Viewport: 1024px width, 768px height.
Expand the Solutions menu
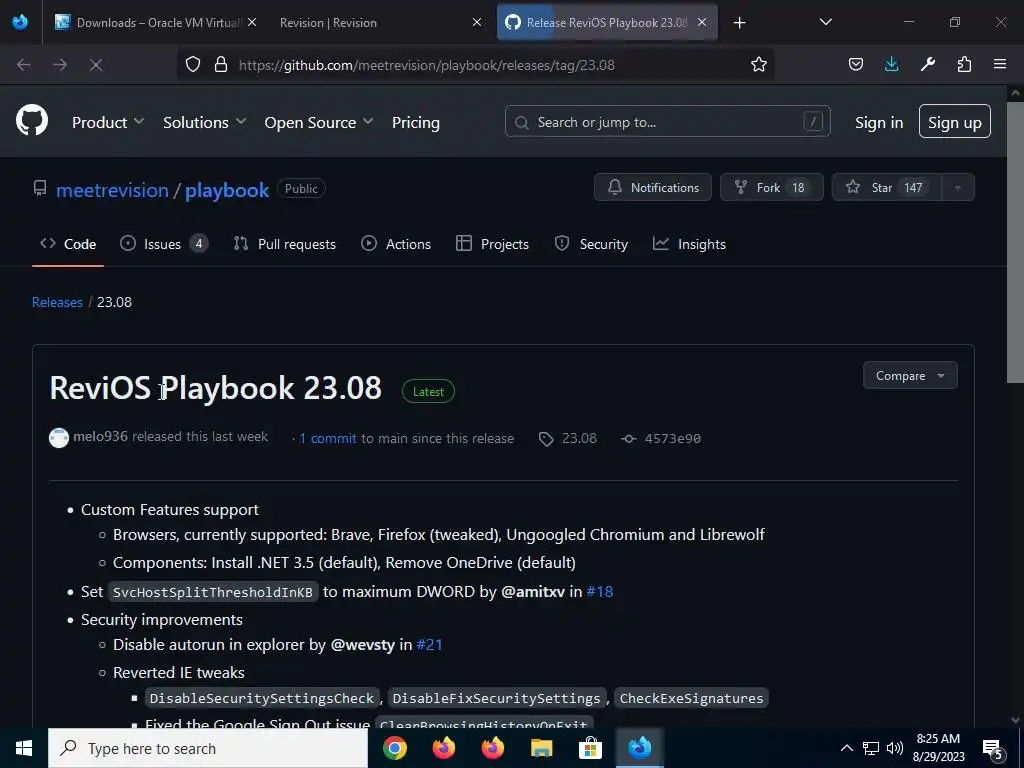pos(204,122)
